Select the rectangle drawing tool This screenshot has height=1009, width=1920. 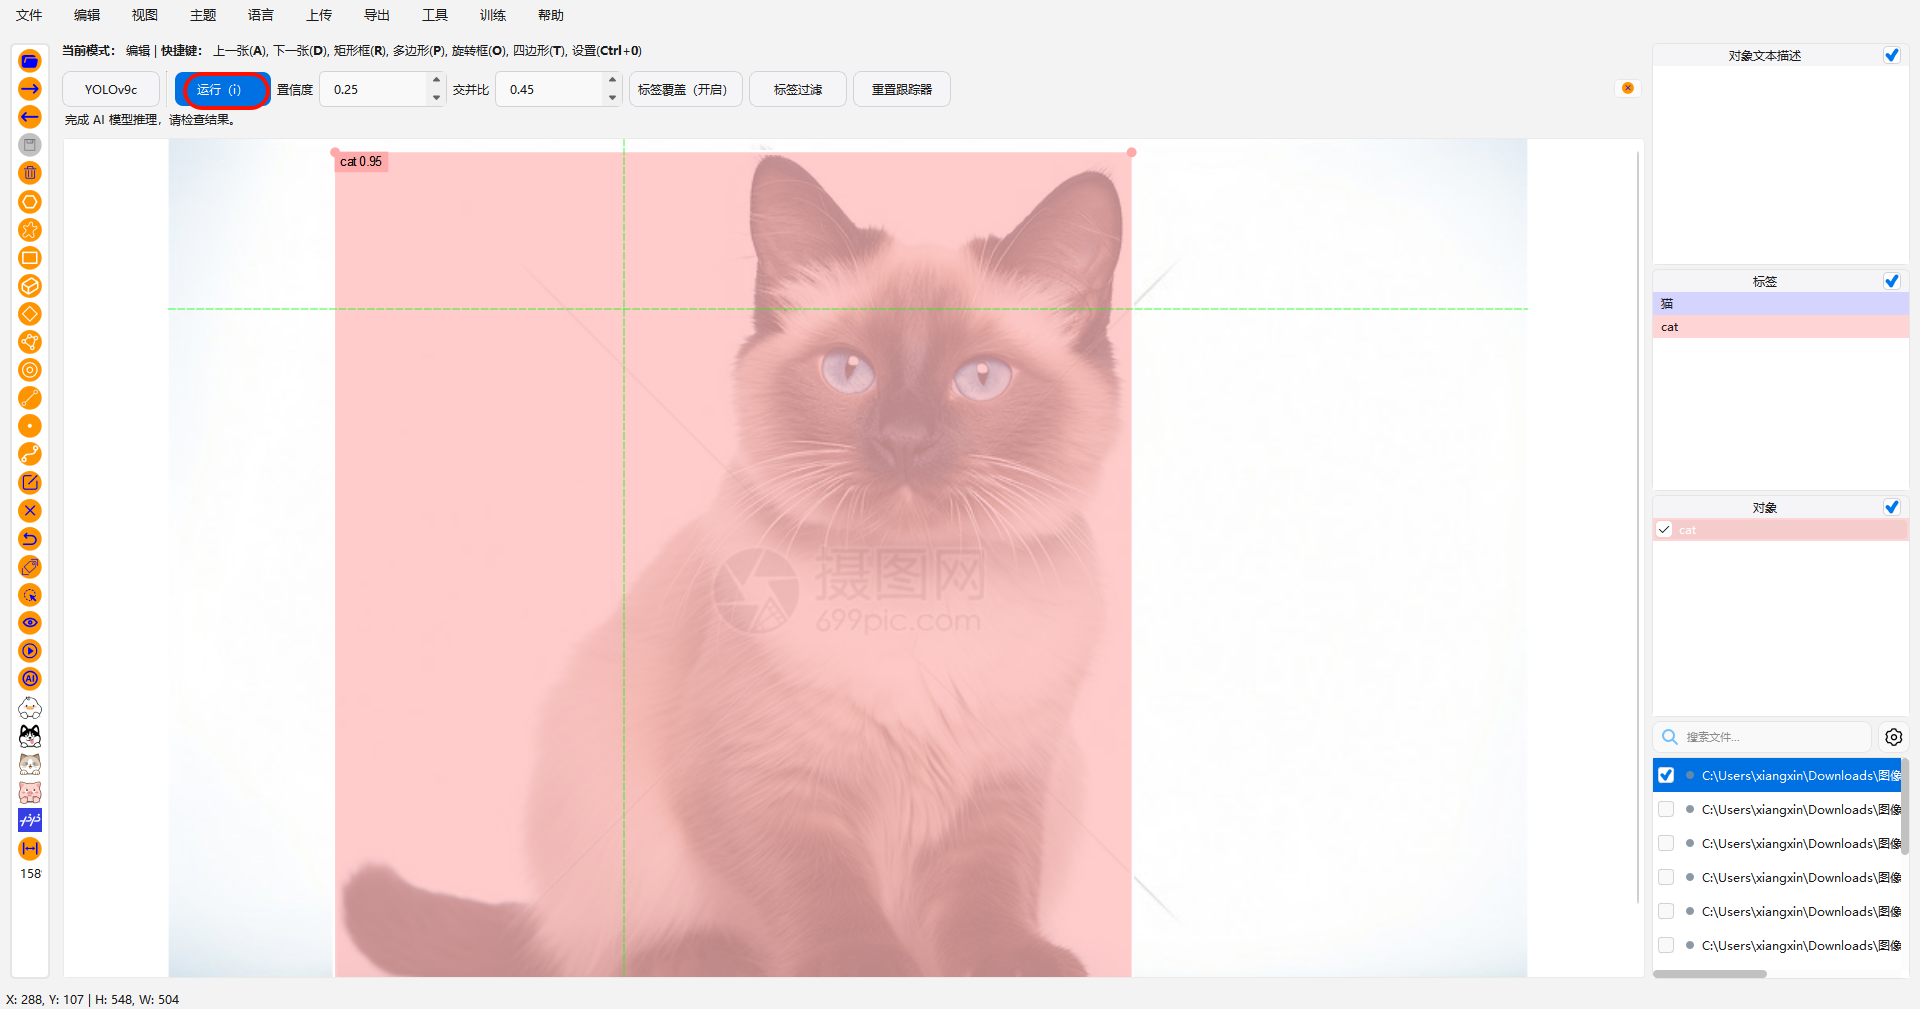(x=30, y=258)
